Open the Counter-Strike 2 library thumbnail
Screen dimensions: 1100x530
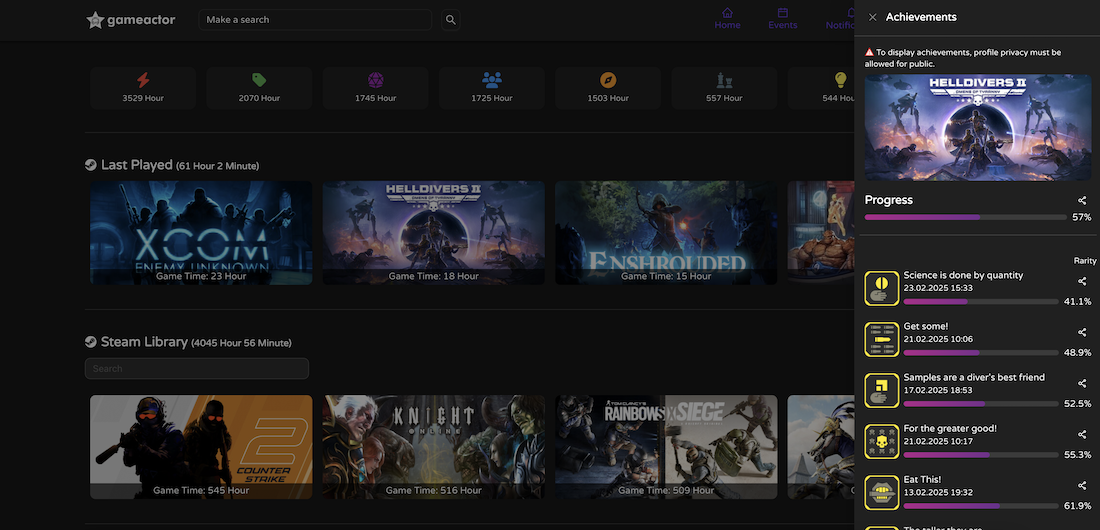click(201, 447)
